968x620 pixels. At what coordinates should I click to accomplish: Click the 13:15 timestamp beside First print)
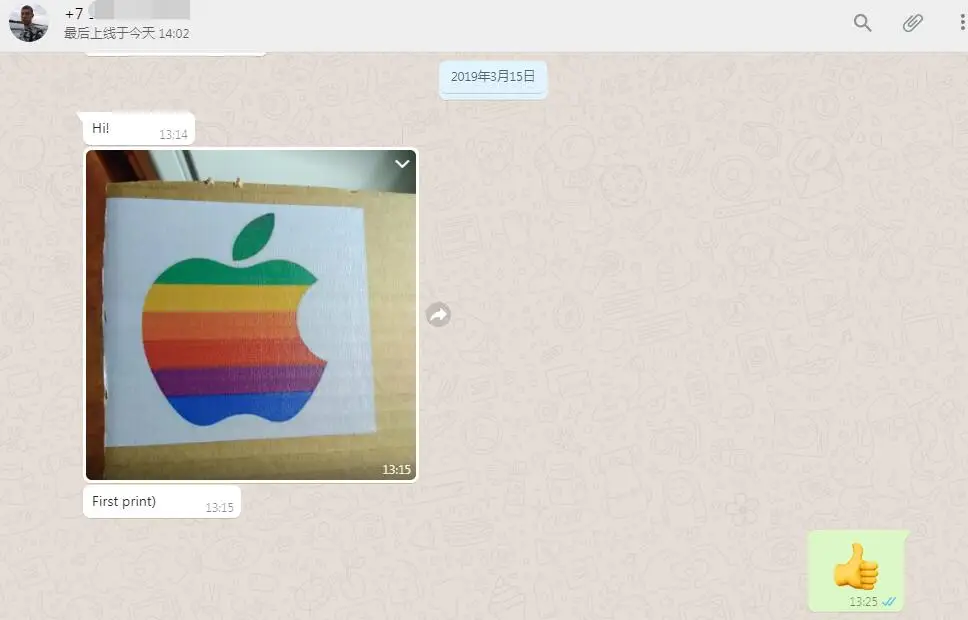click(x=220, y=508)
